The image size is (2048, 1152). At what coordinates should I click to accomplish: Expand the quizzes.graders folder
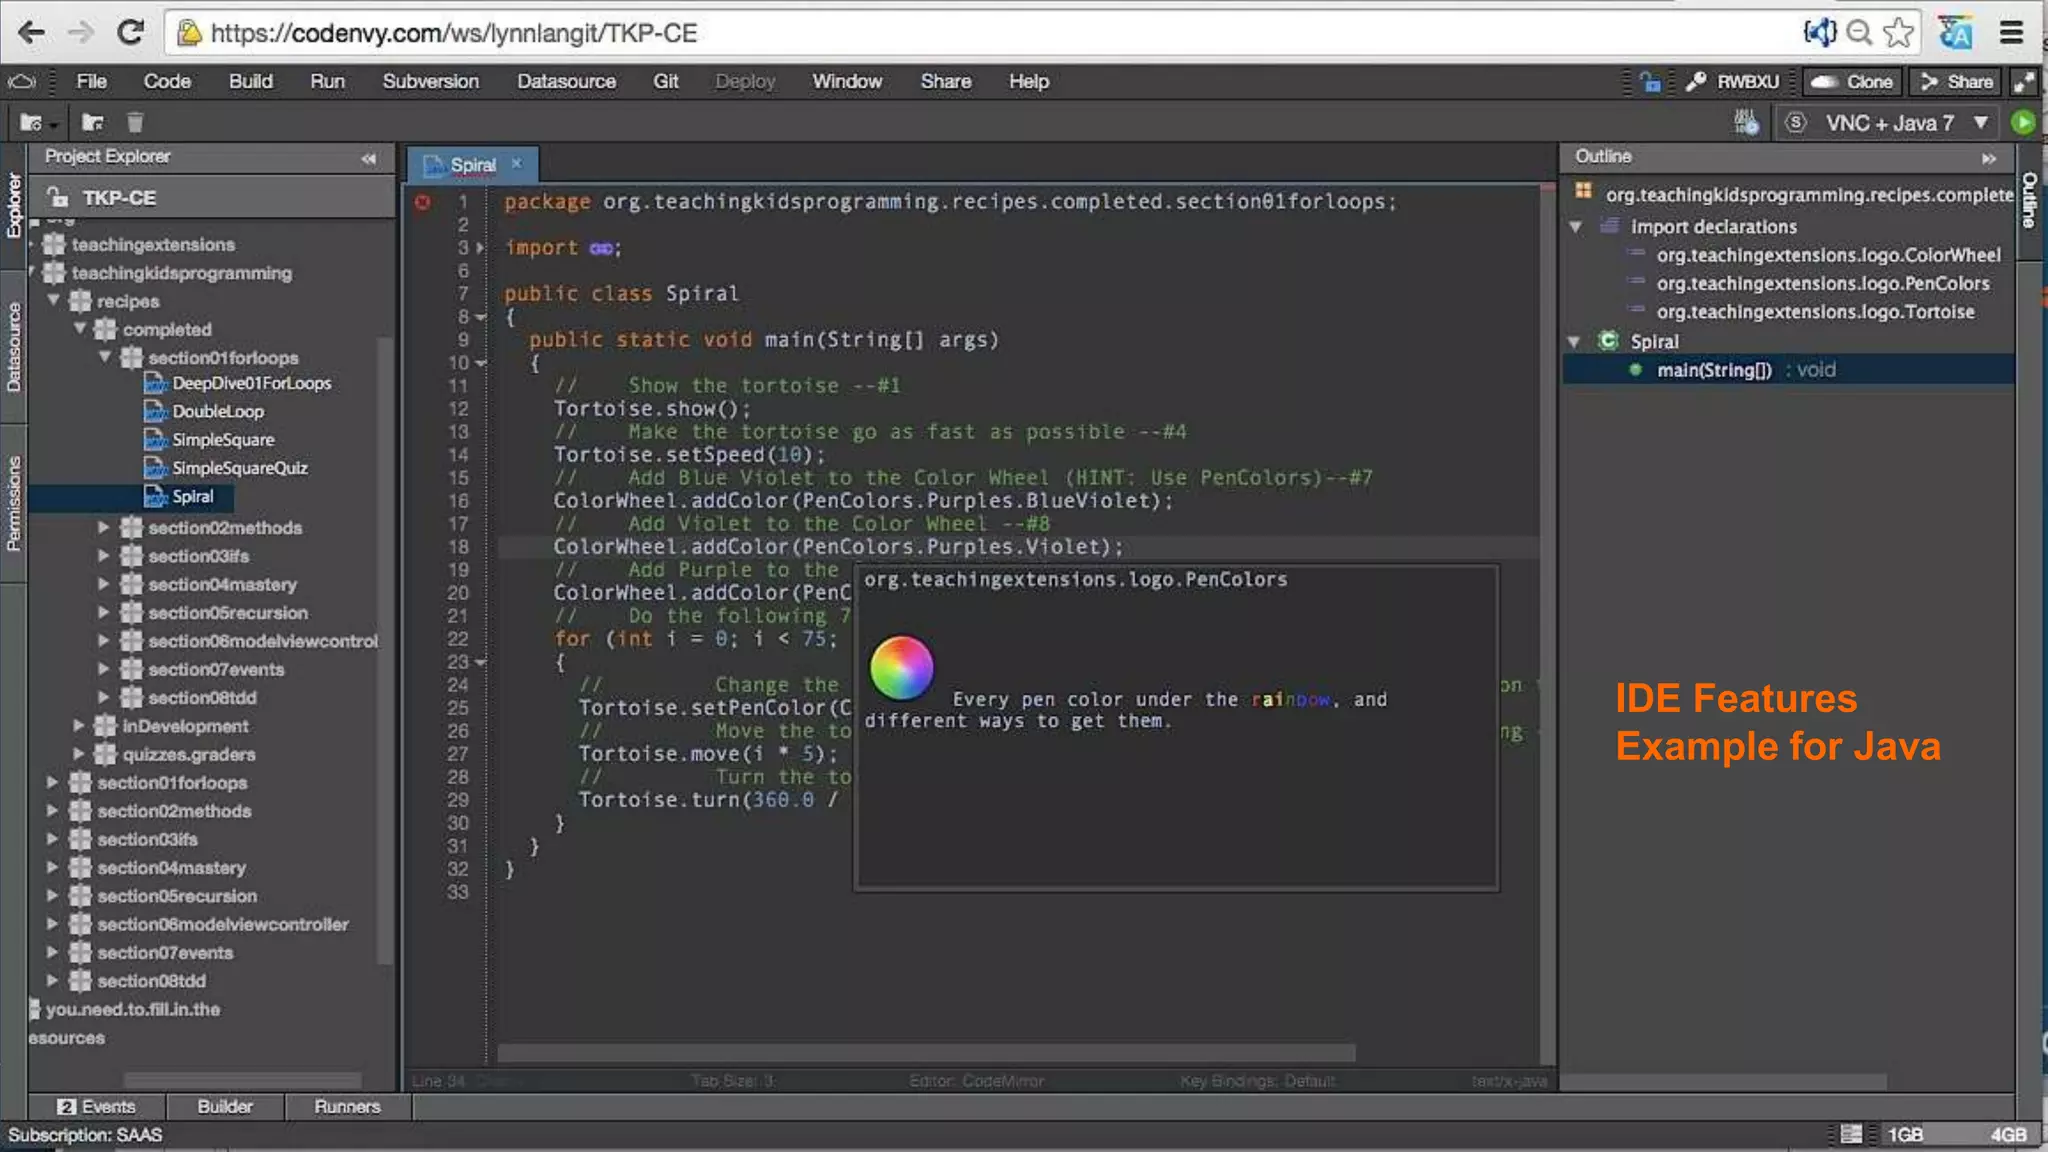click(x=78, y=754)
